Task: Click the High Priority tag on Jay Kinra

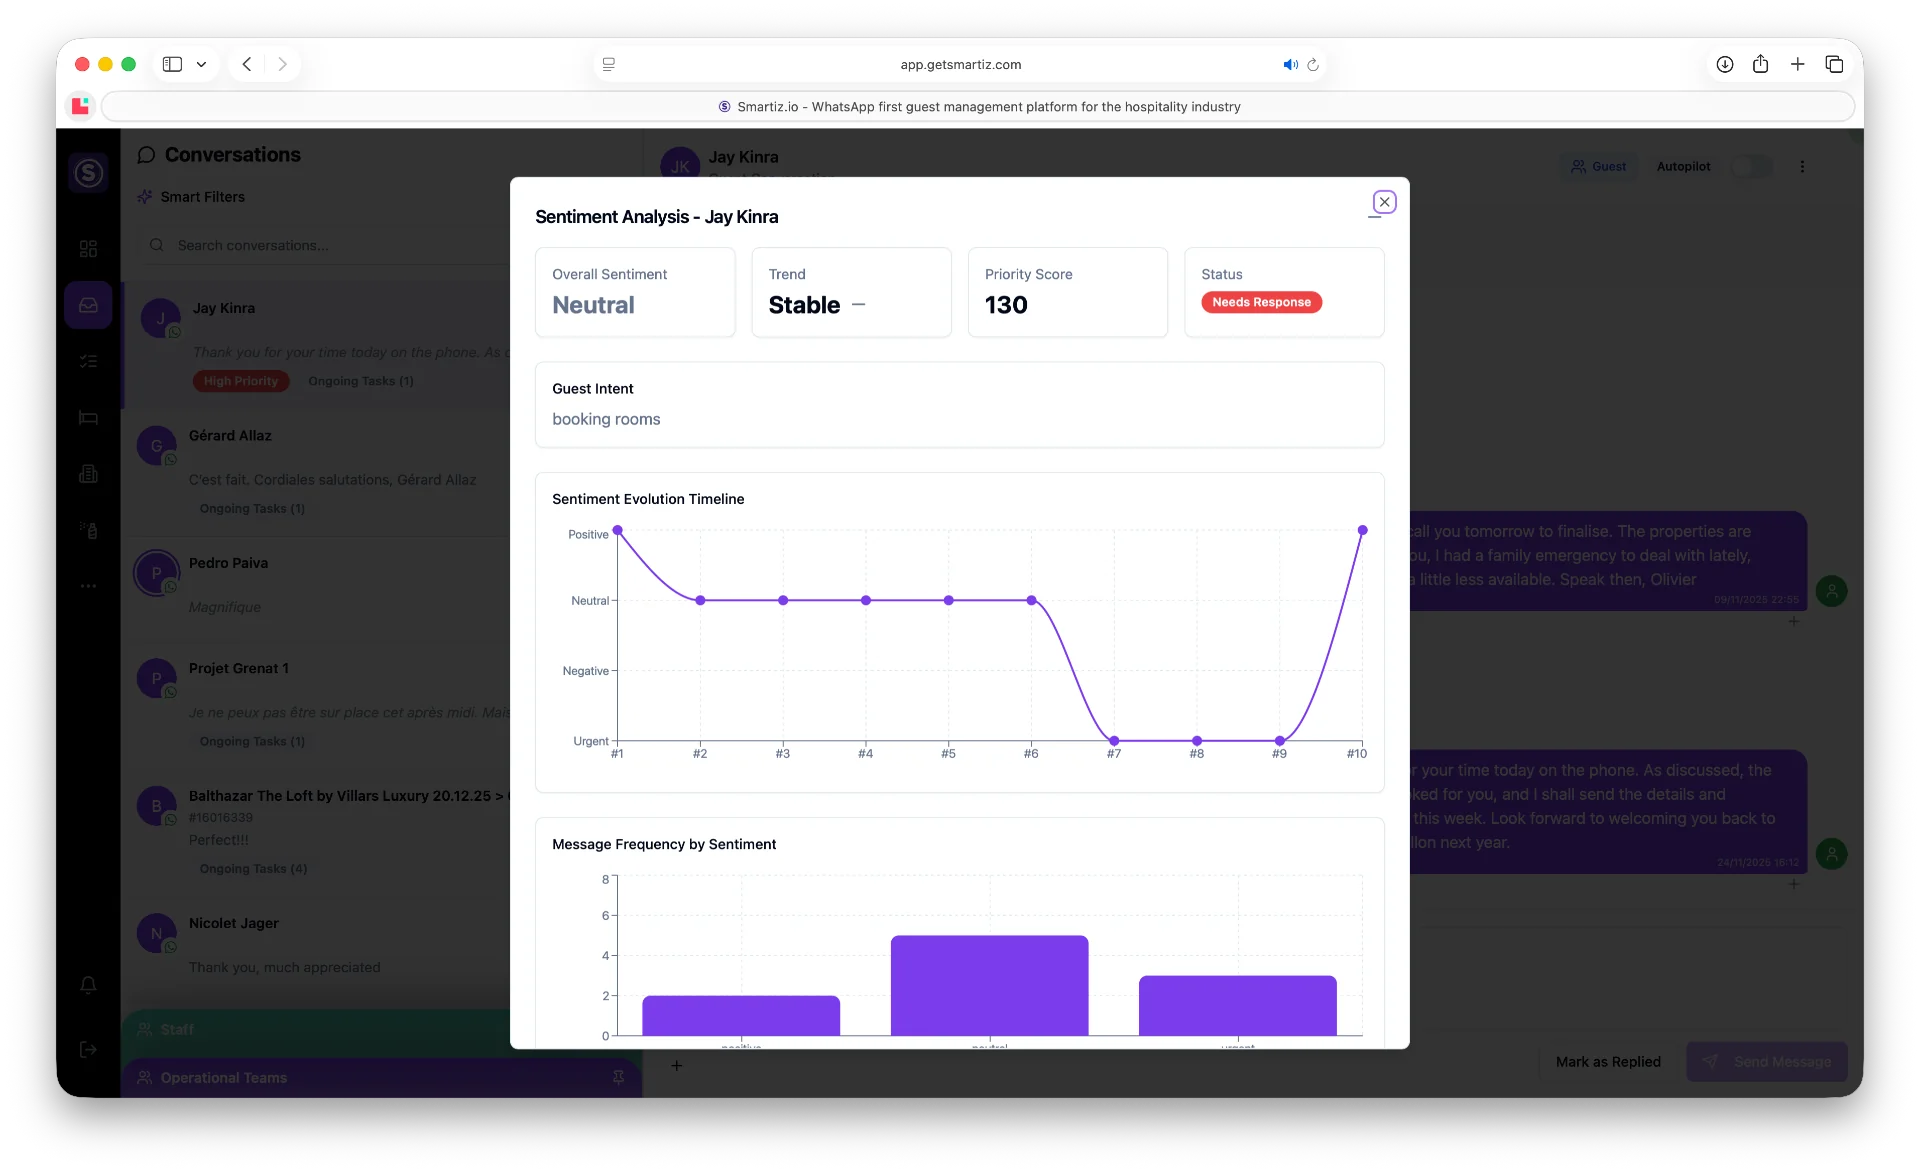Action: 241,381
